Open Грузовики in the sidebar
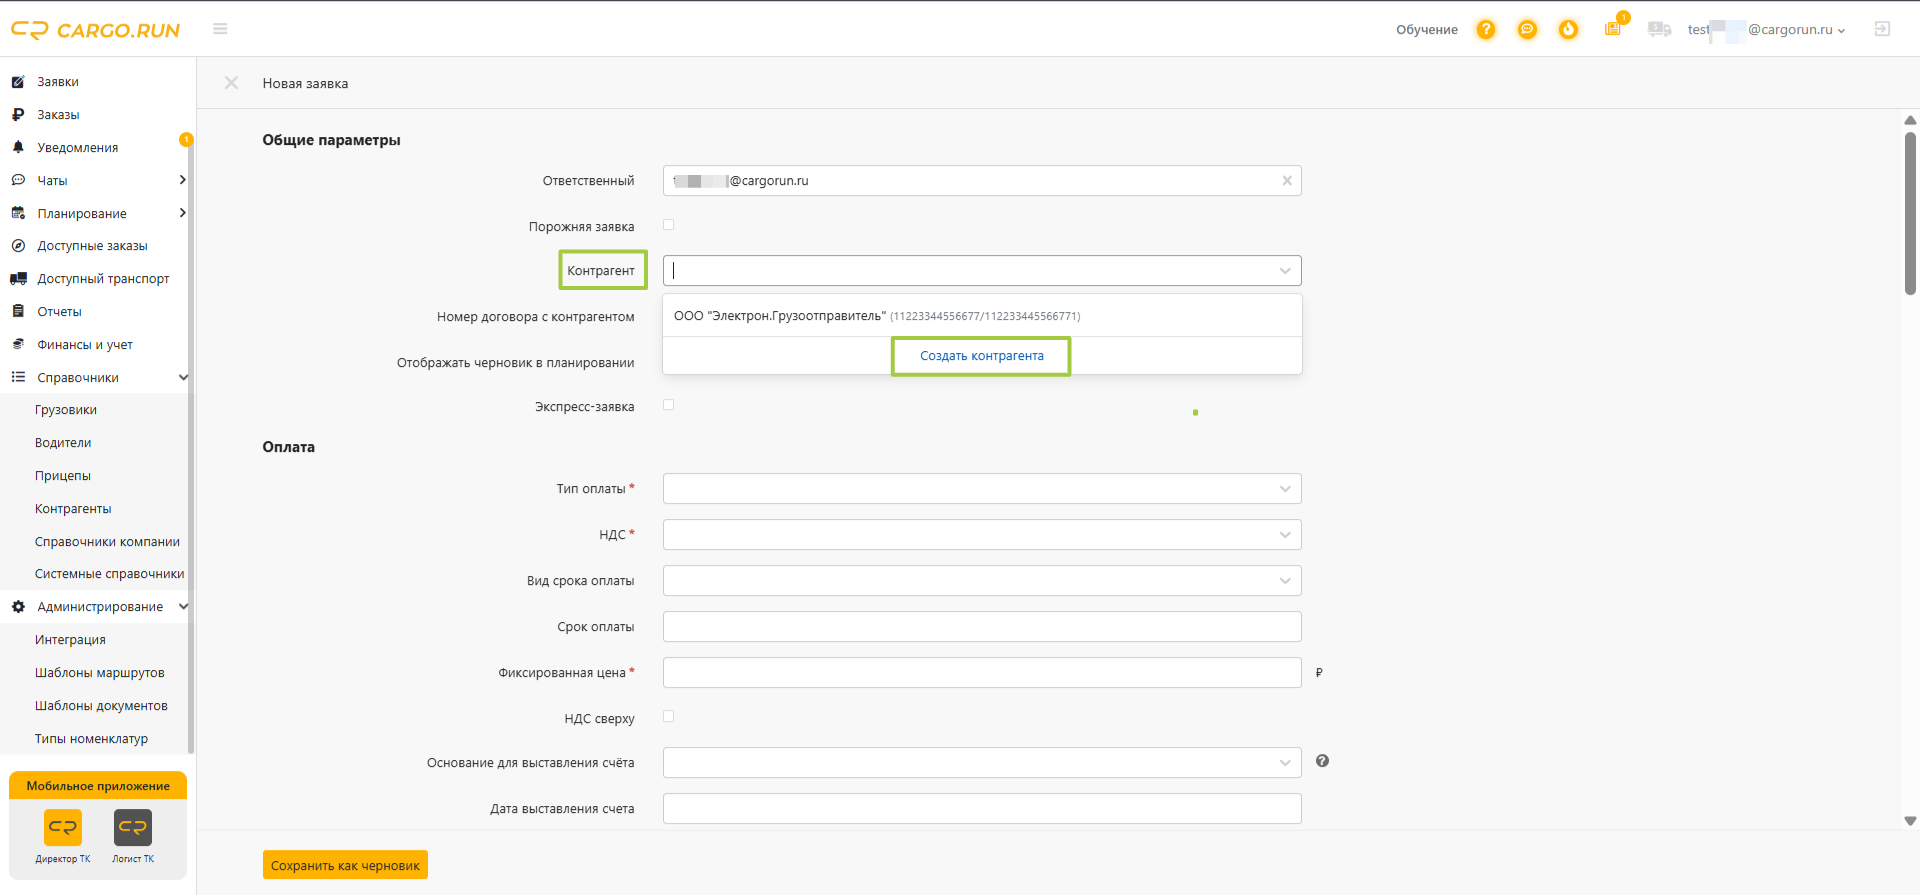The height and width of the screenshot is (895, 1920). tap(66, 410)
